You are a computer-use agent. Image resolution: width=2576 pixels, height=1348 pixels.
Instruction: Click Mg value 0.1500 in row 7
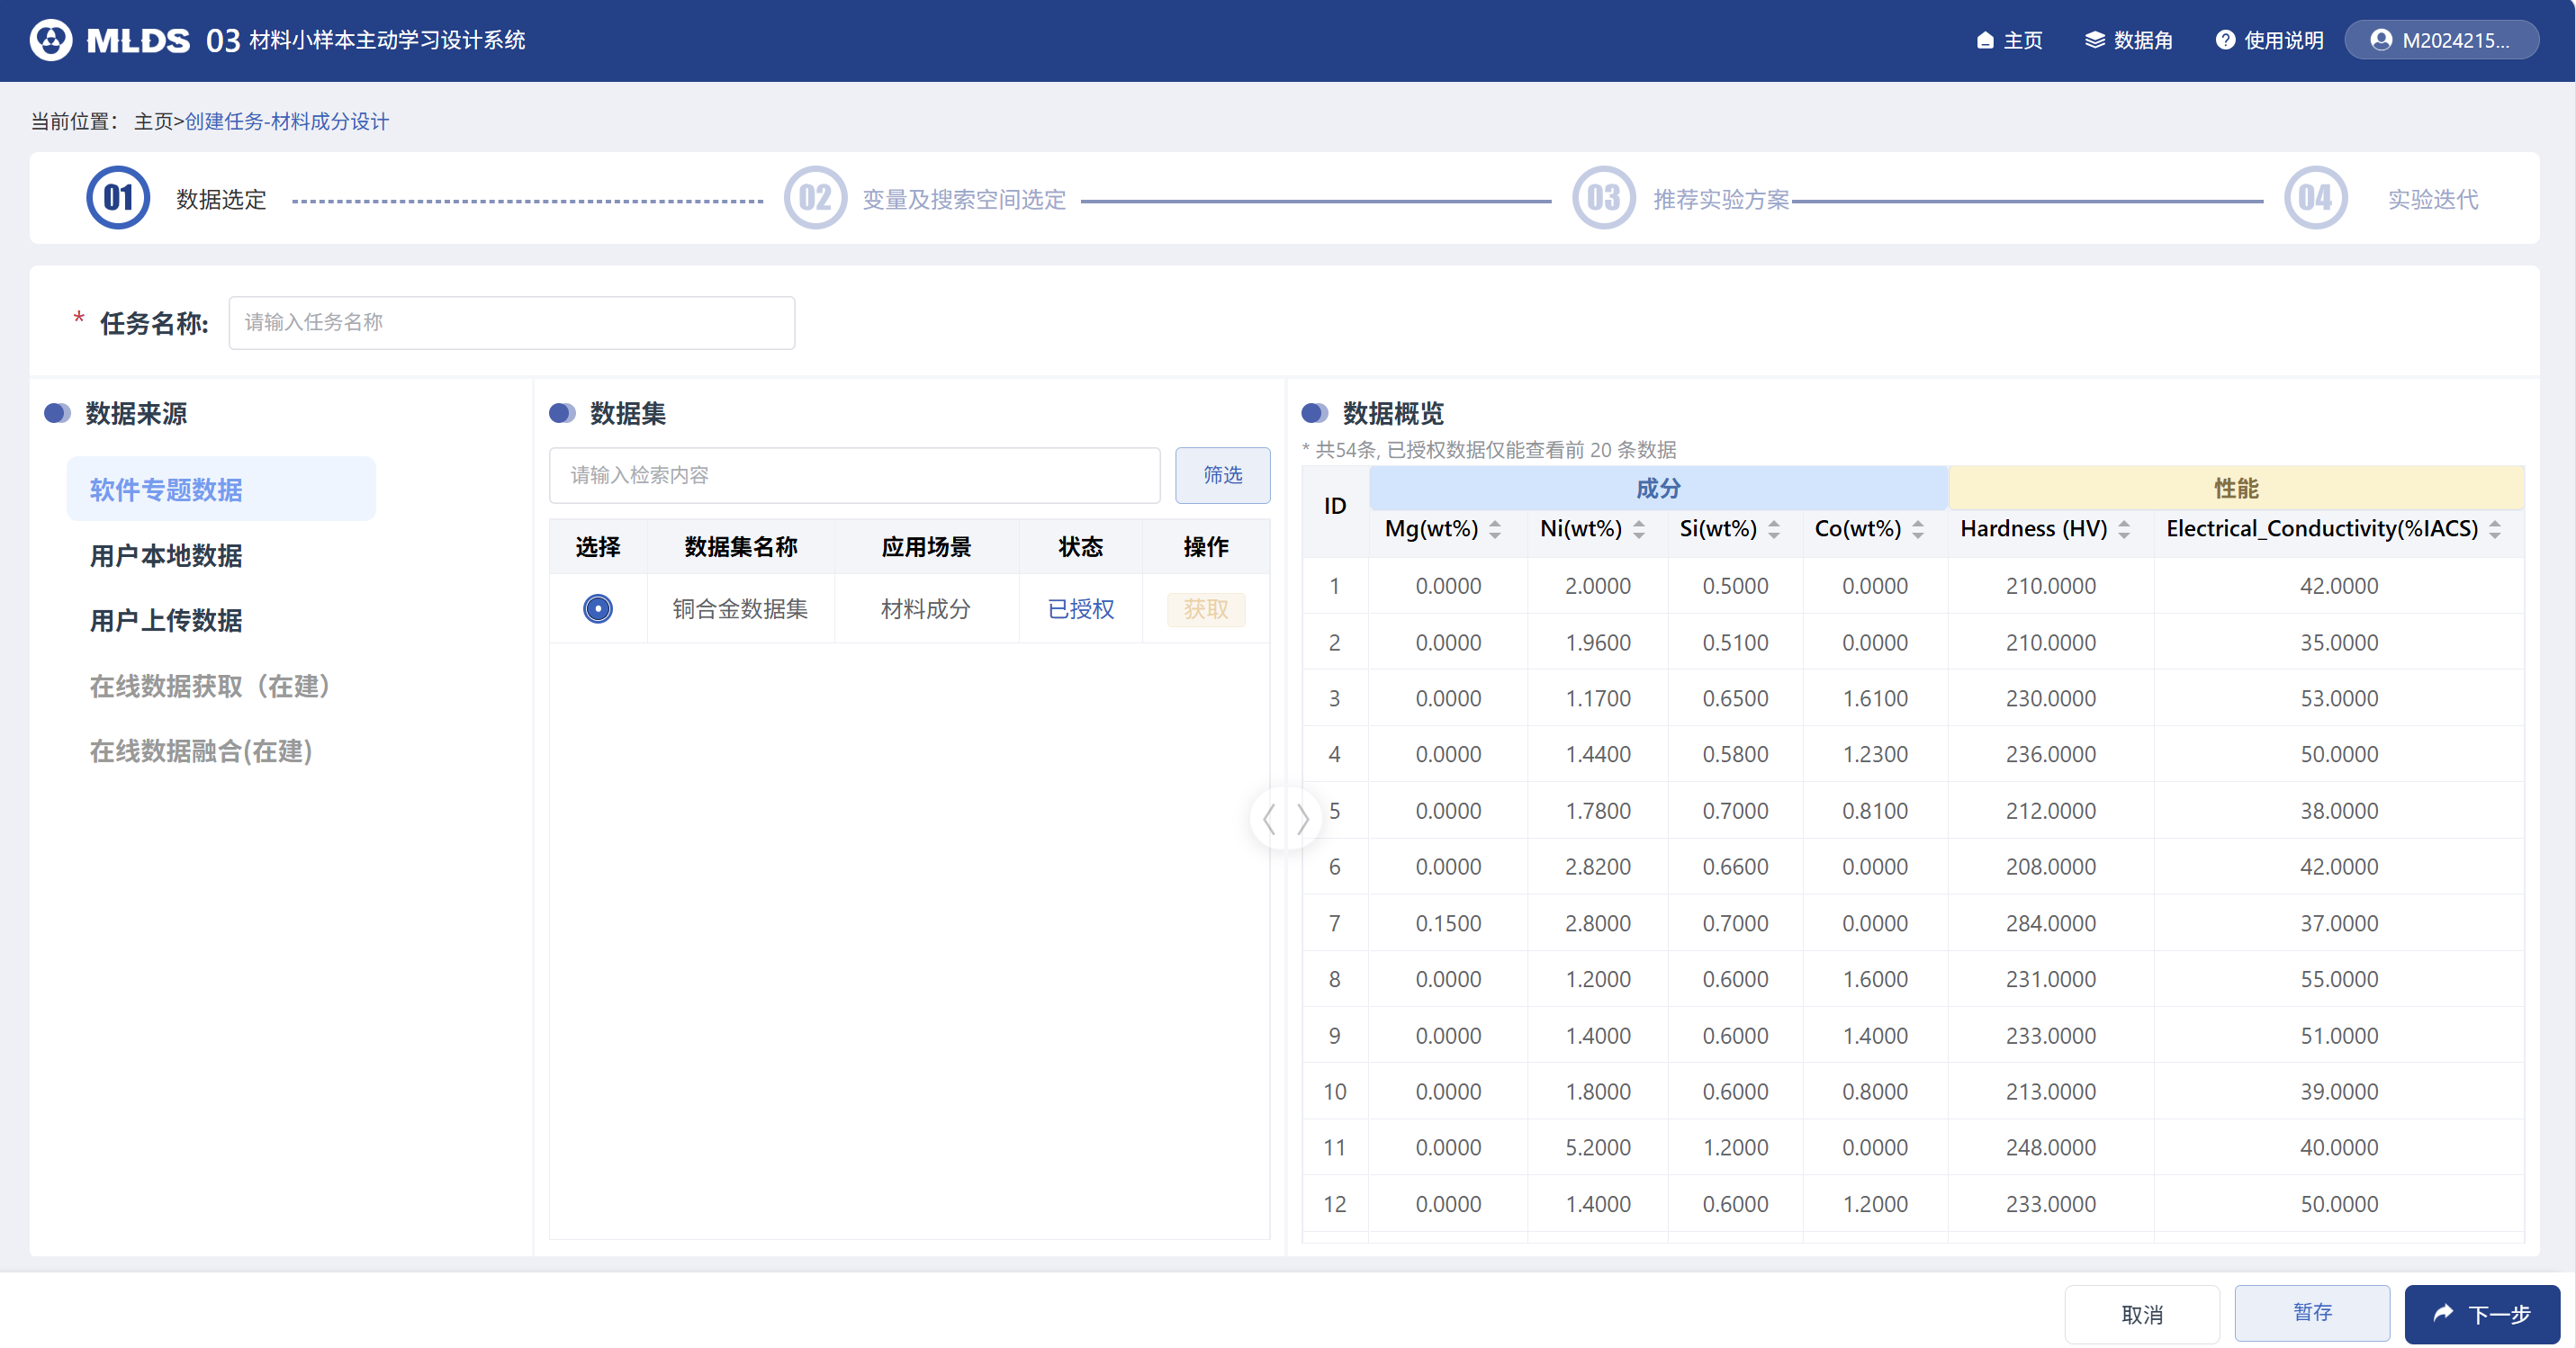tap(1448, 923)
